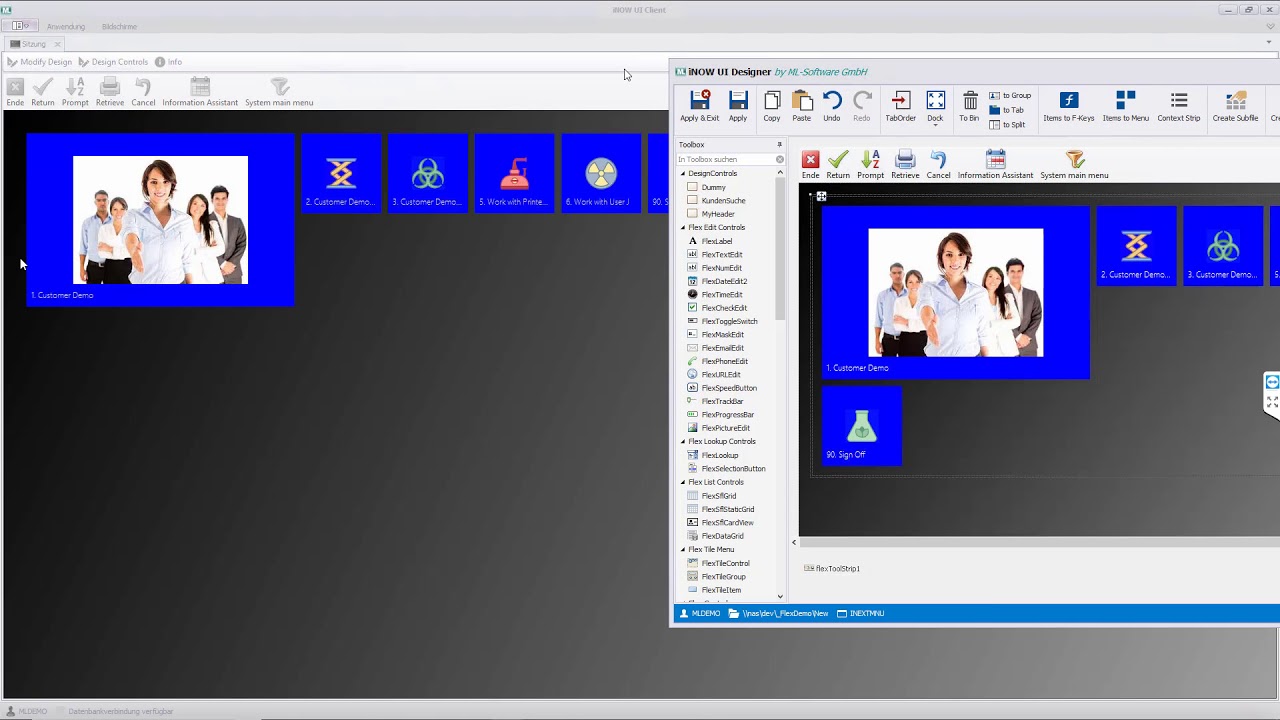Collapse the DesignControls toolbox group
The height and width of the screenshot is (720, 1280).
click(x=683, y=174)
